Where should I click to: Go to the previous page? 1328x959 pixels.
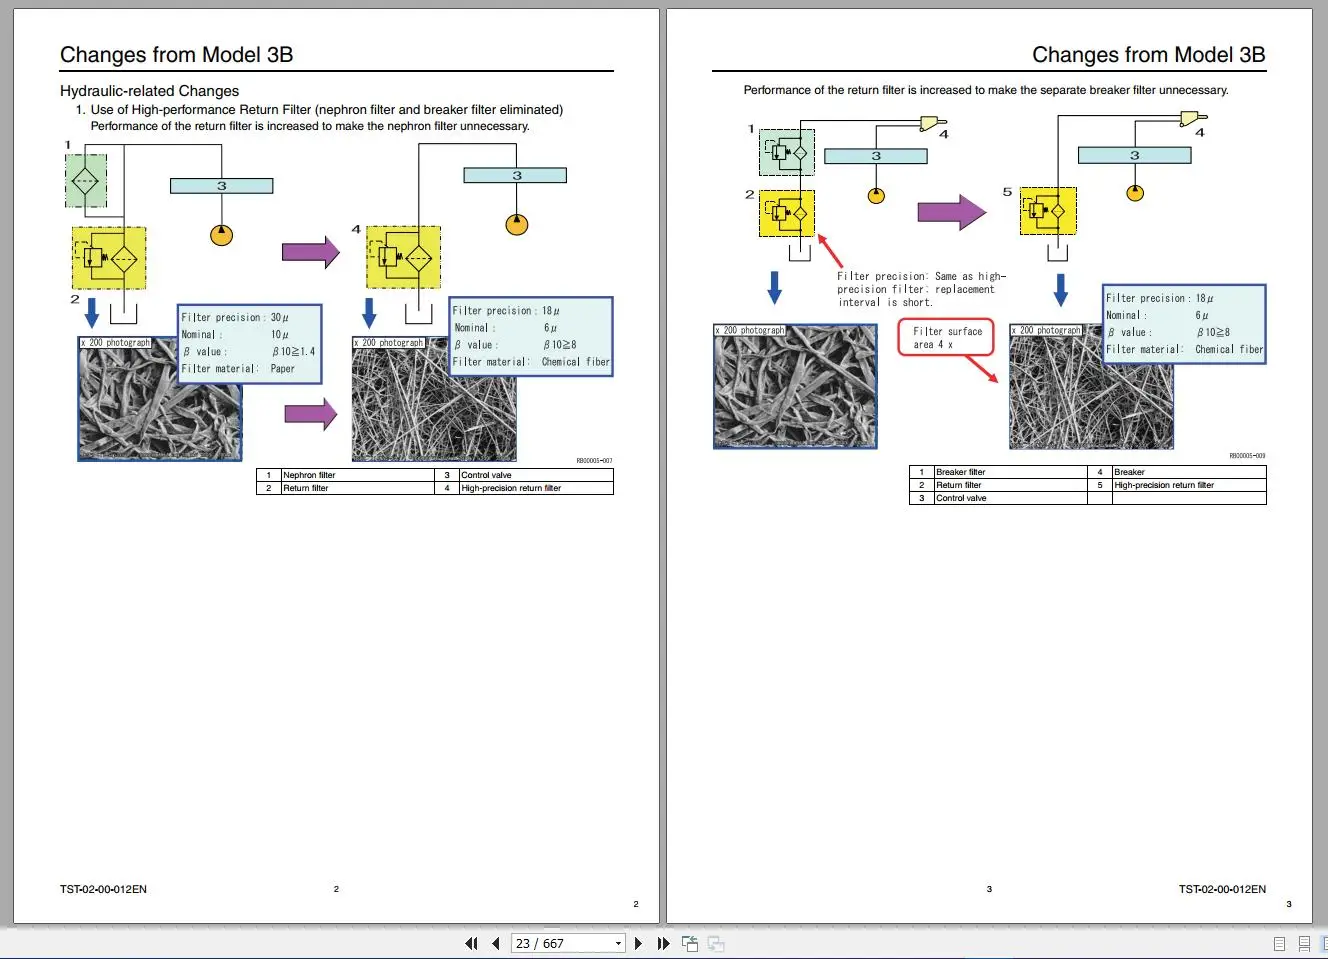pos(495,943)
